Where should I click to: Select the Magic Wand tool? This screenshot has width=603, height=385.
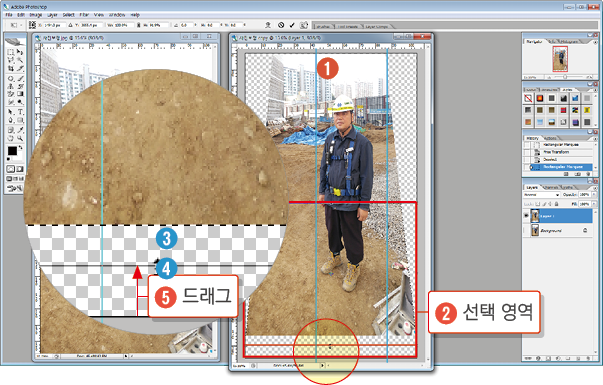(x=20, y=60)
